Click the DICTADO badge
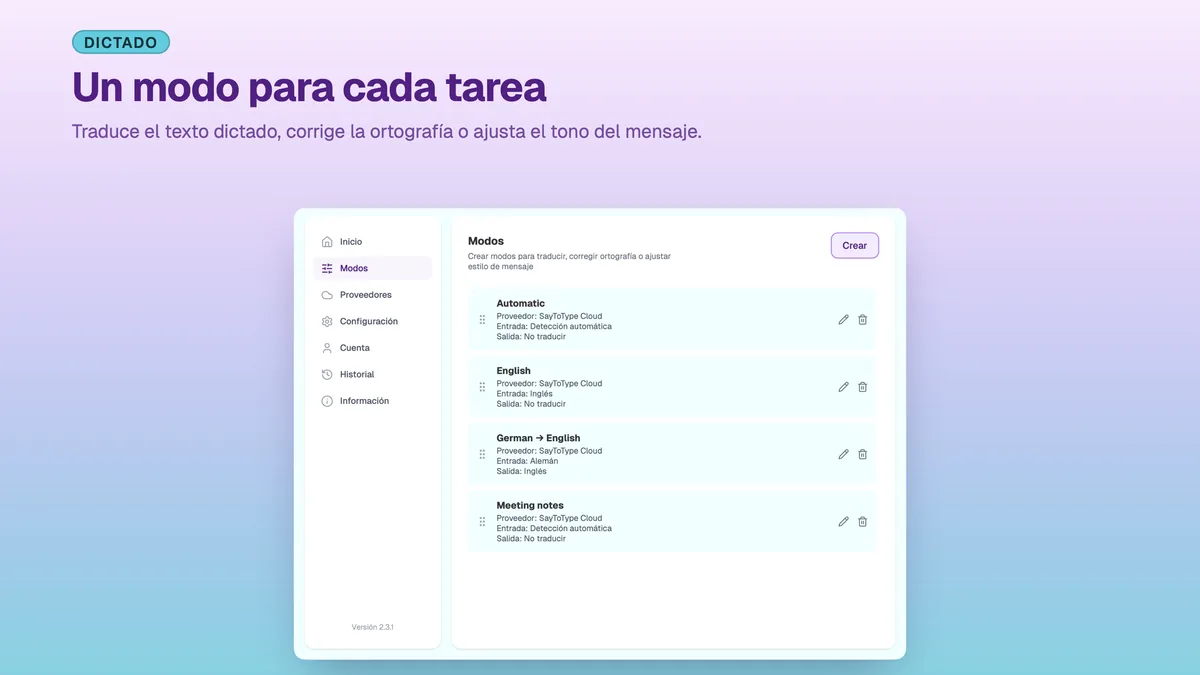Viewport: 1200px width, 675px height. click(x=121, y=42)
